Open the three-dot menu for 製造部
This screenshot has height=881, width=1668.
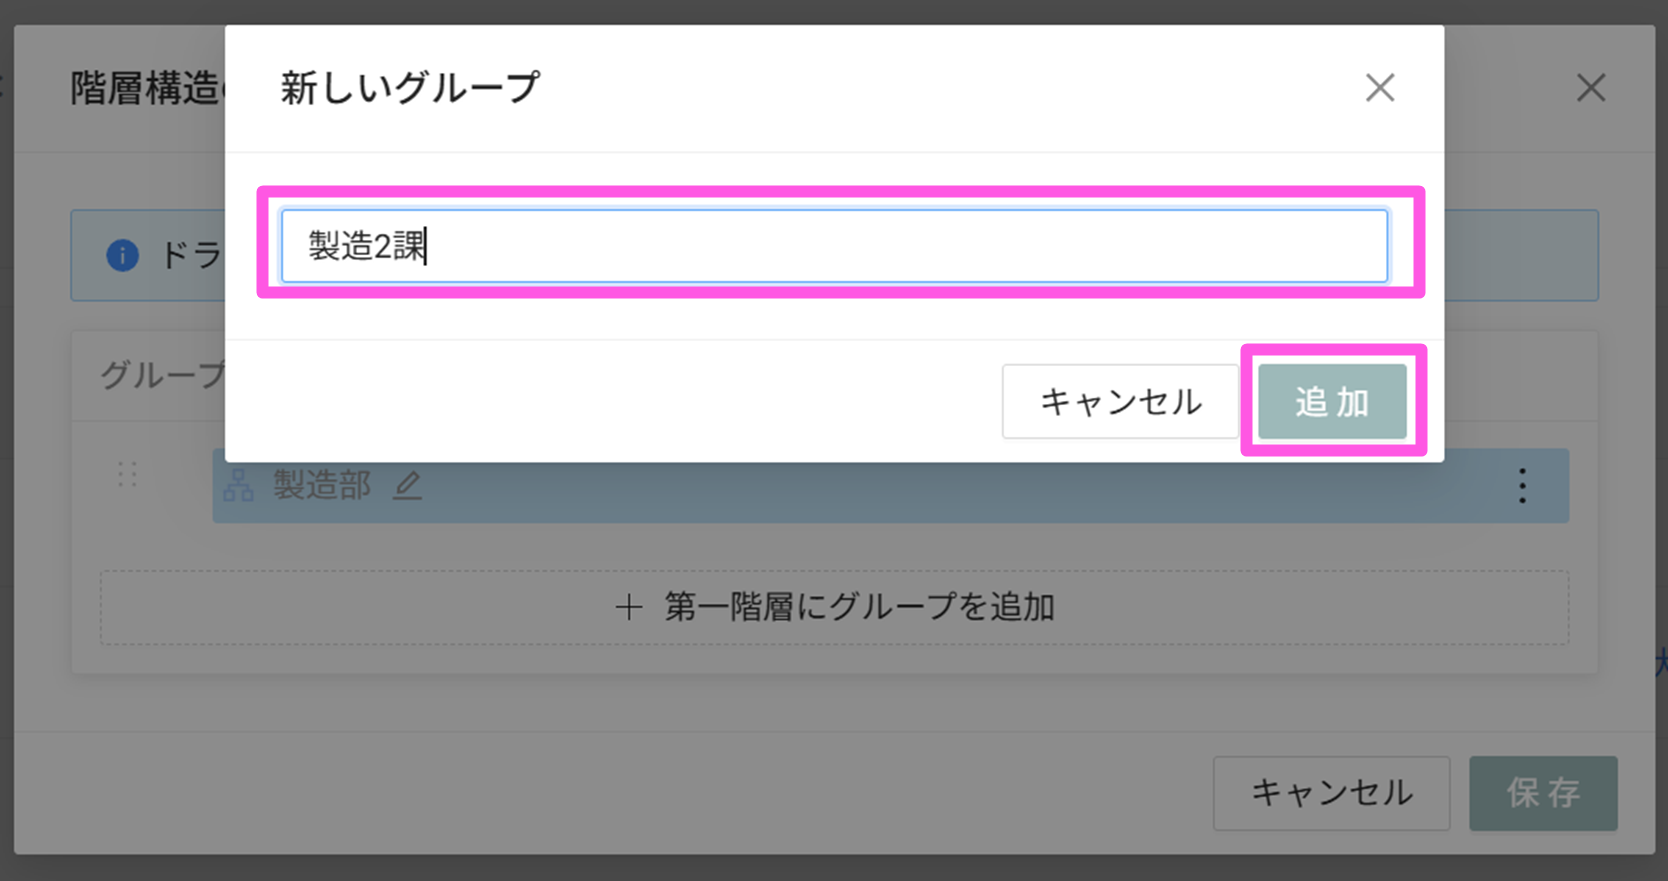(x=1522, y=486)
